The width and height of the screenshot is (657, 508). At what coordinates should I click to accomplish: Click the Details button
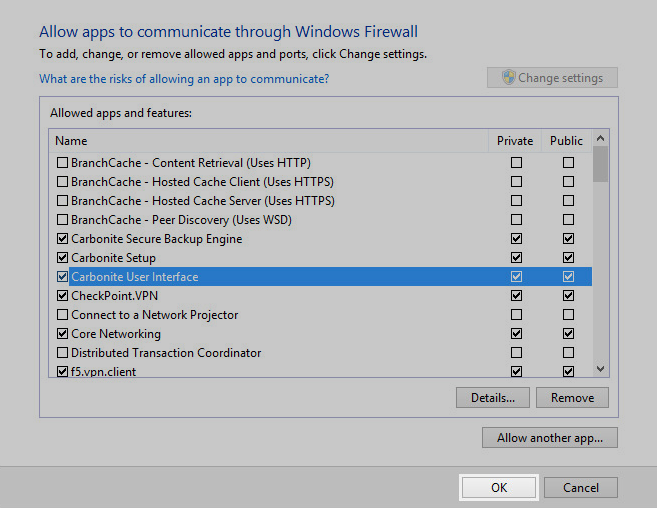[x=492, y=398]
